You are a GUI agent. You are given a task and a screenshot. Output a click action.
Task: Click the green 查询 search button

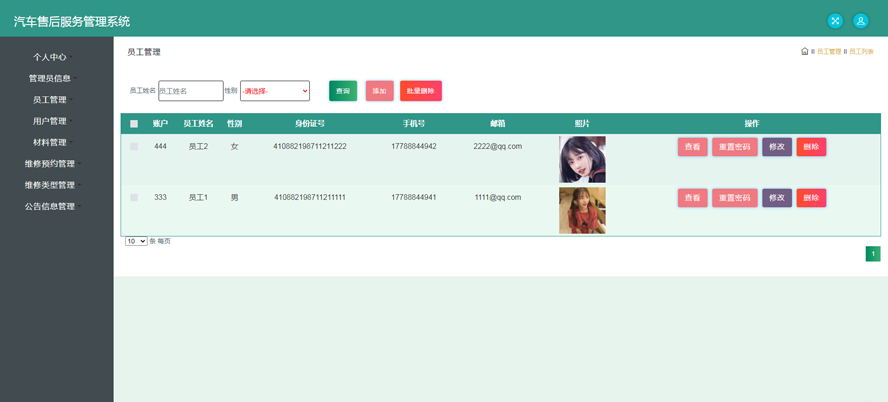click(x=343, y=91)
